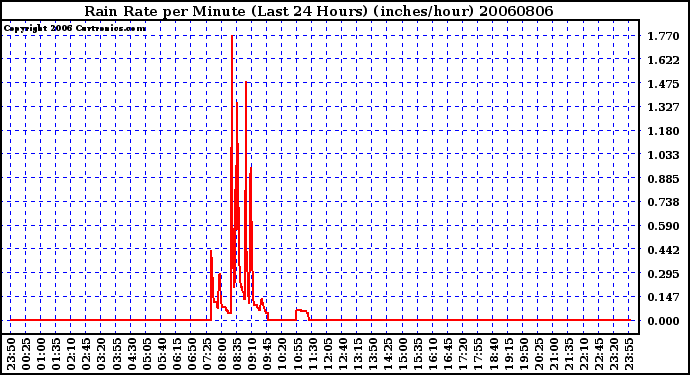
Task: Click the y-axis value 1.180
Action: pyautogui.click(x=663, y=131)
